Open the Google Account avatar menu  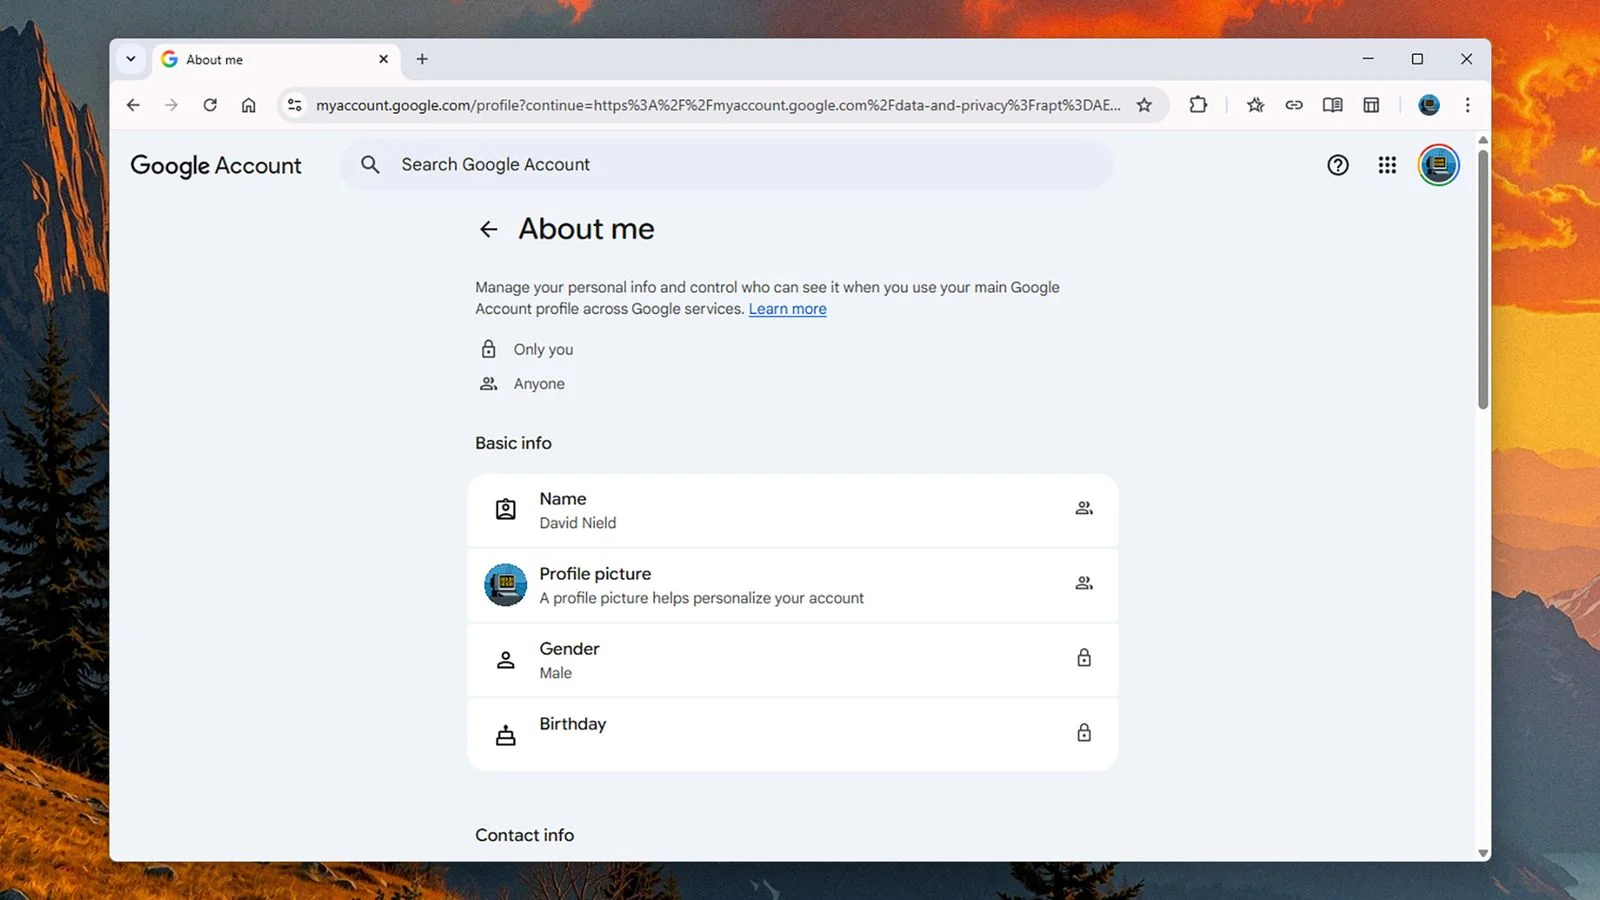[1438, 165]
